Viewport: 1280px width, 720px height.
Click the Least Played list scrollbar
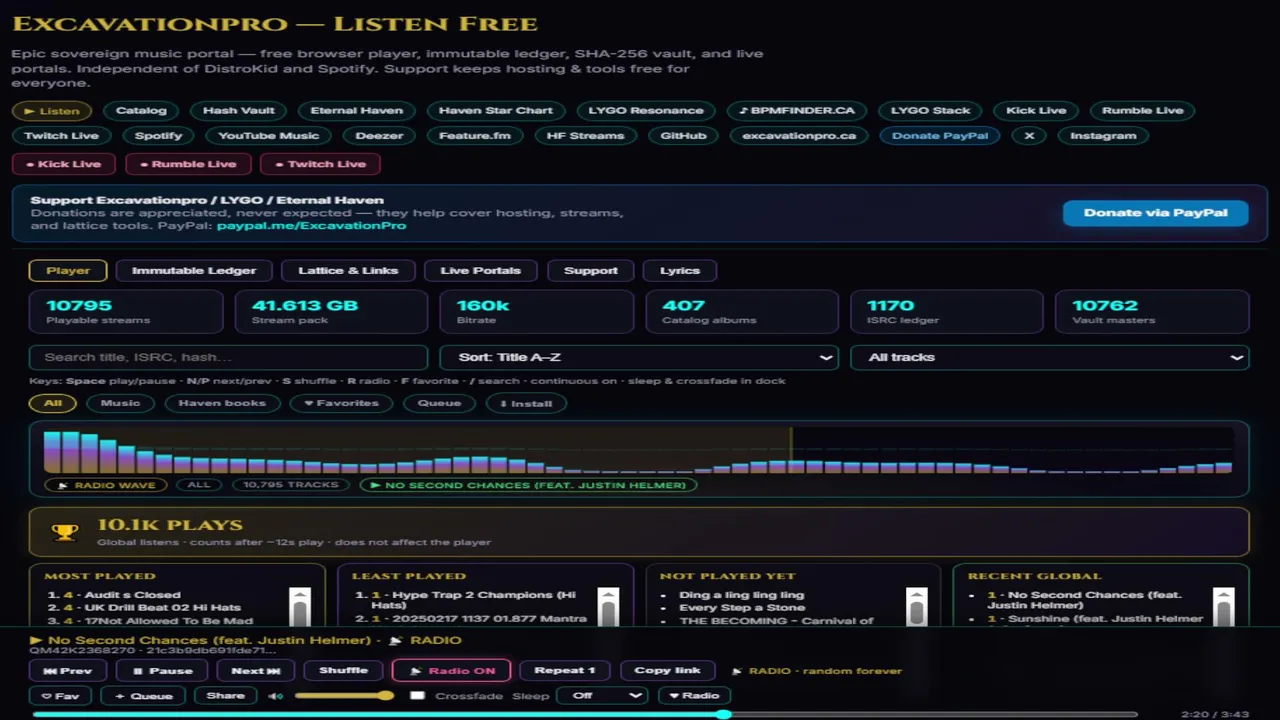(608, 606)
